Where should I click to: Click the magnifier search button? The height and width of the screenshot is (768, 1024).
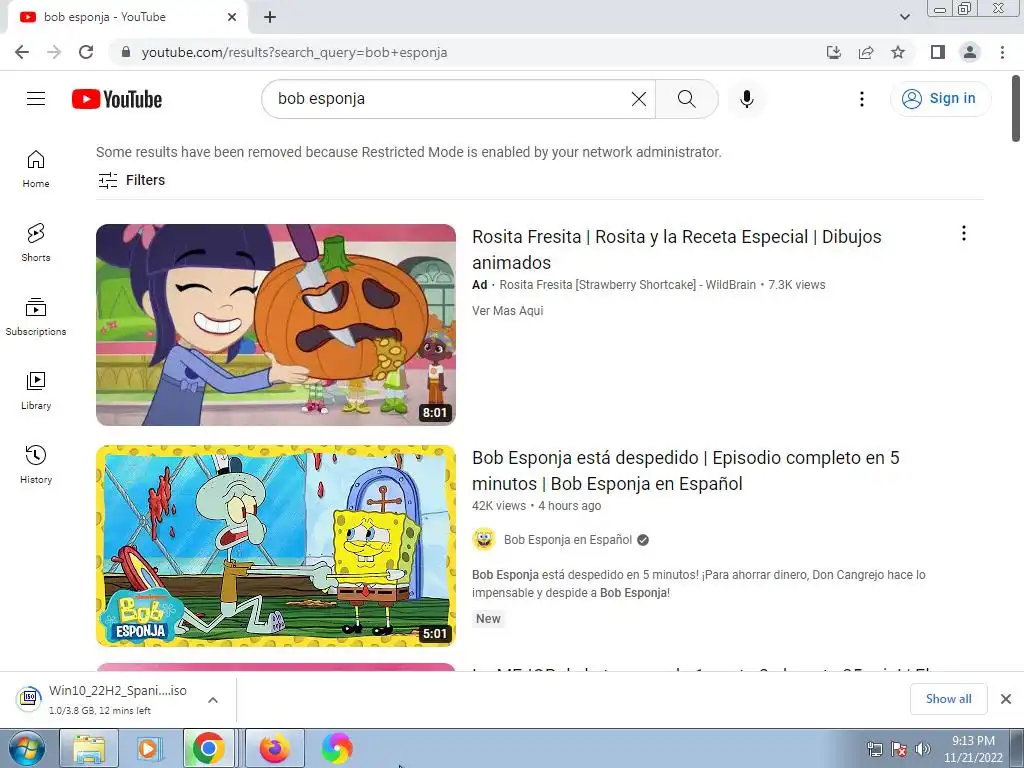[686, 99]
